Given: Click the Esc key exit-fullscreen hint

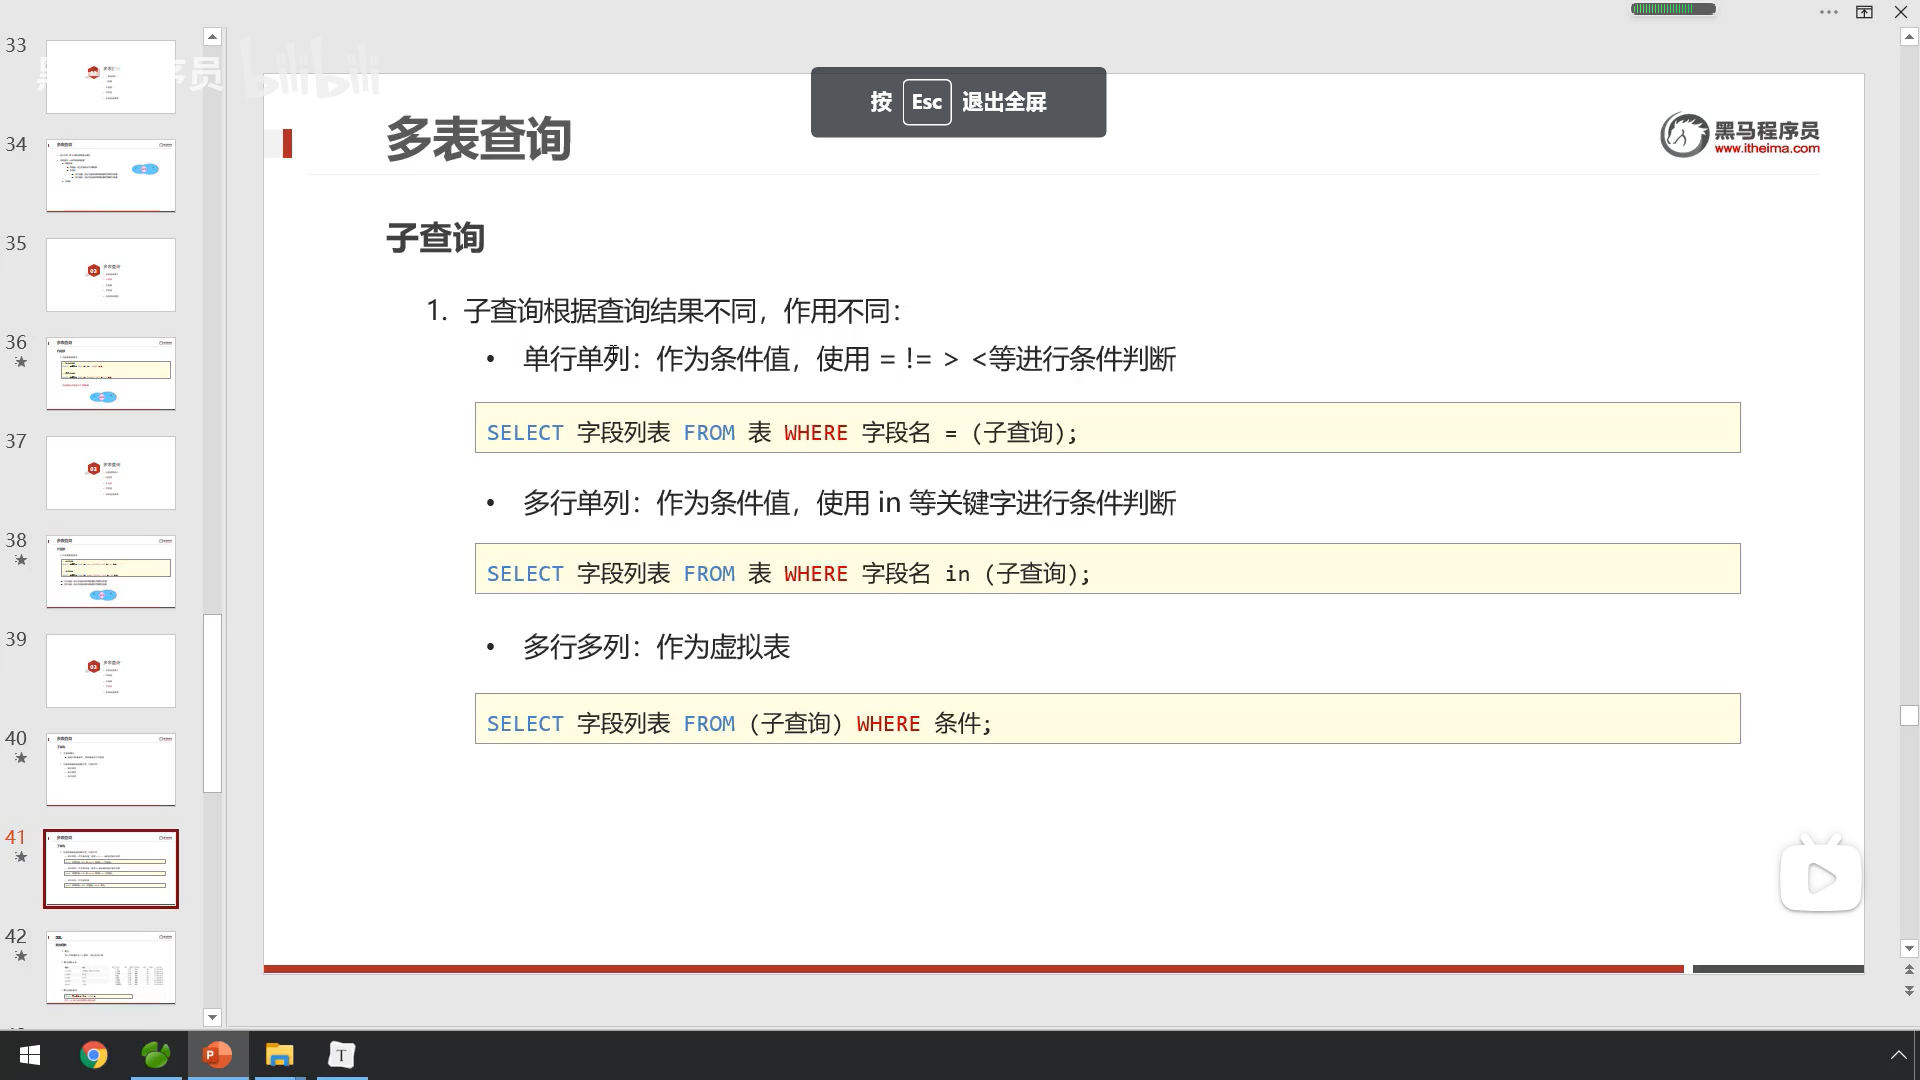Looking at the screenshot, I should point(926,102).
